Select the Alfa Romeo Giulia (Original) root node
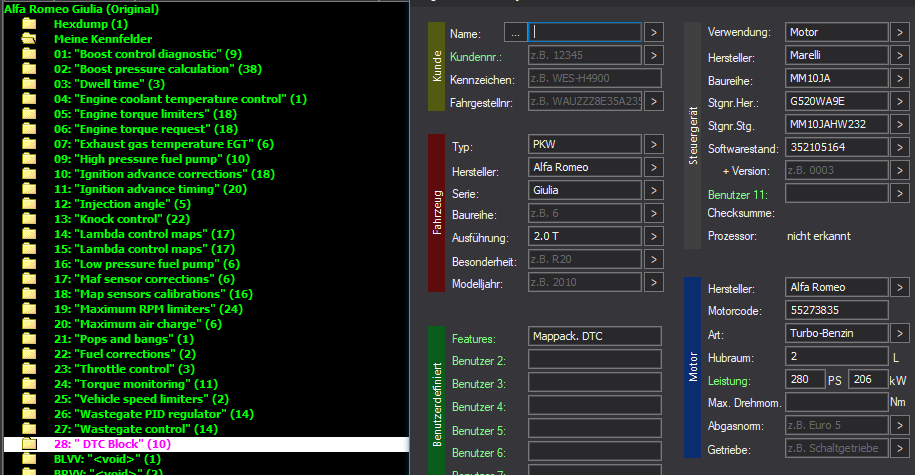 pos(82,9)
